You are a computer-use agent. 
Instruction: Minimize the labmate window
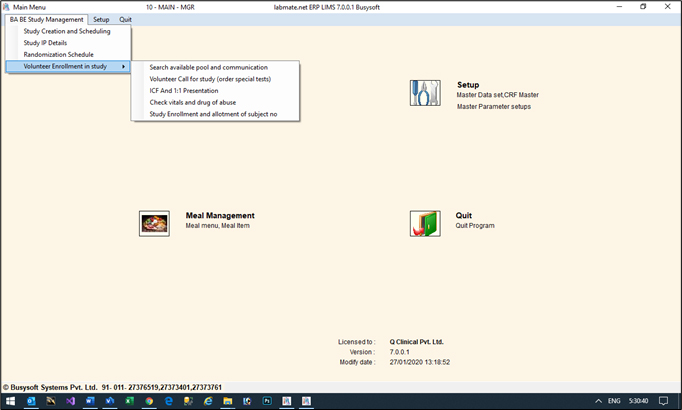[x=619, y=7]
